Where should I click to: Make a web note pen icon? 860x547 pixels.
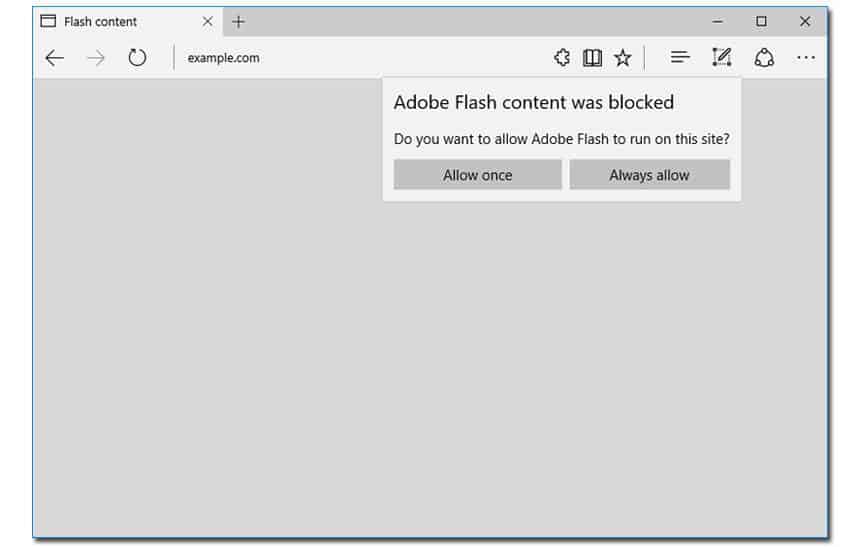722,57
